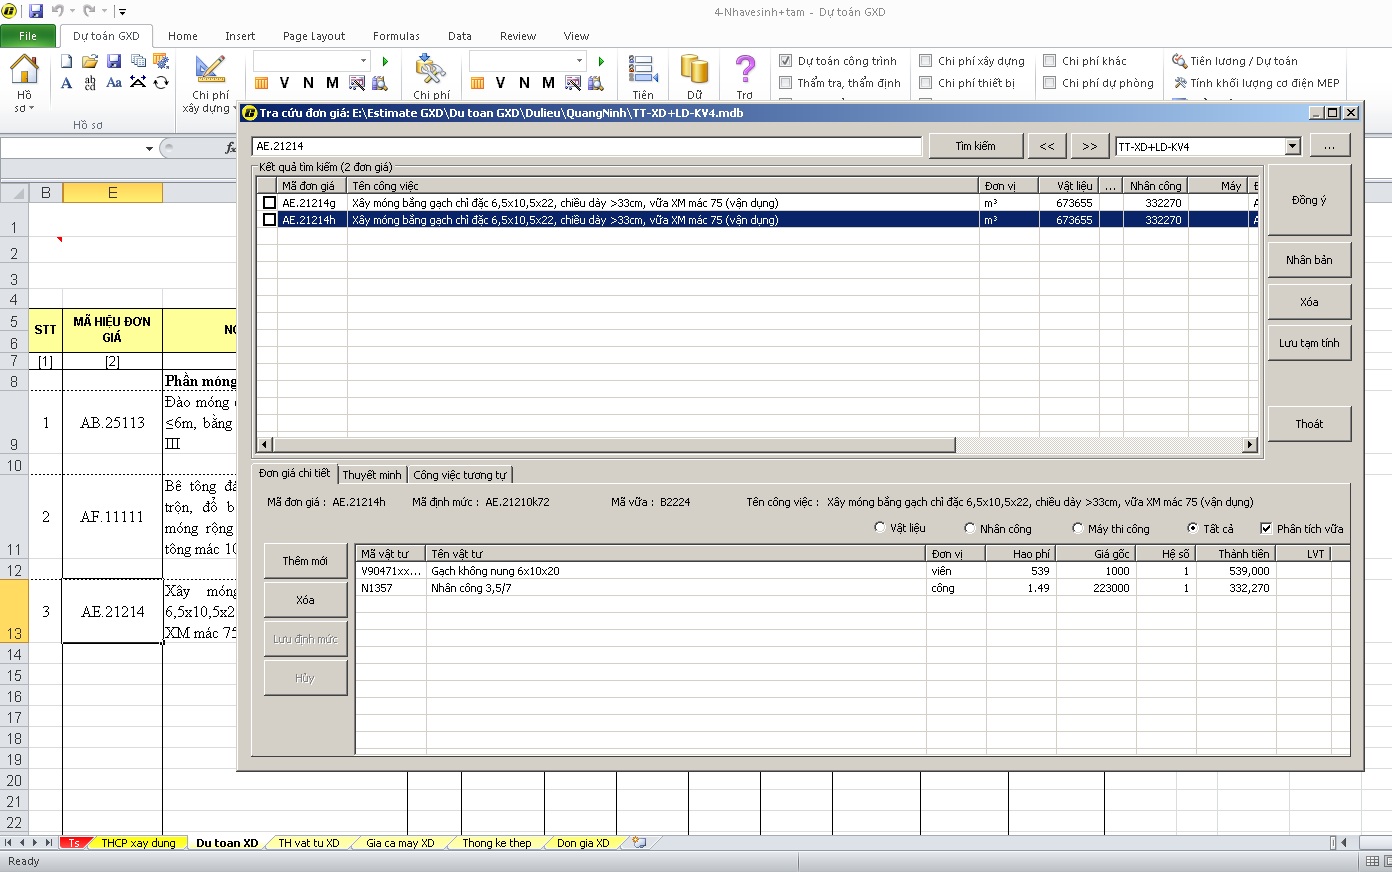
Task: Switch to the Thuyết minh tab
Action: click(x=372, y=475)
